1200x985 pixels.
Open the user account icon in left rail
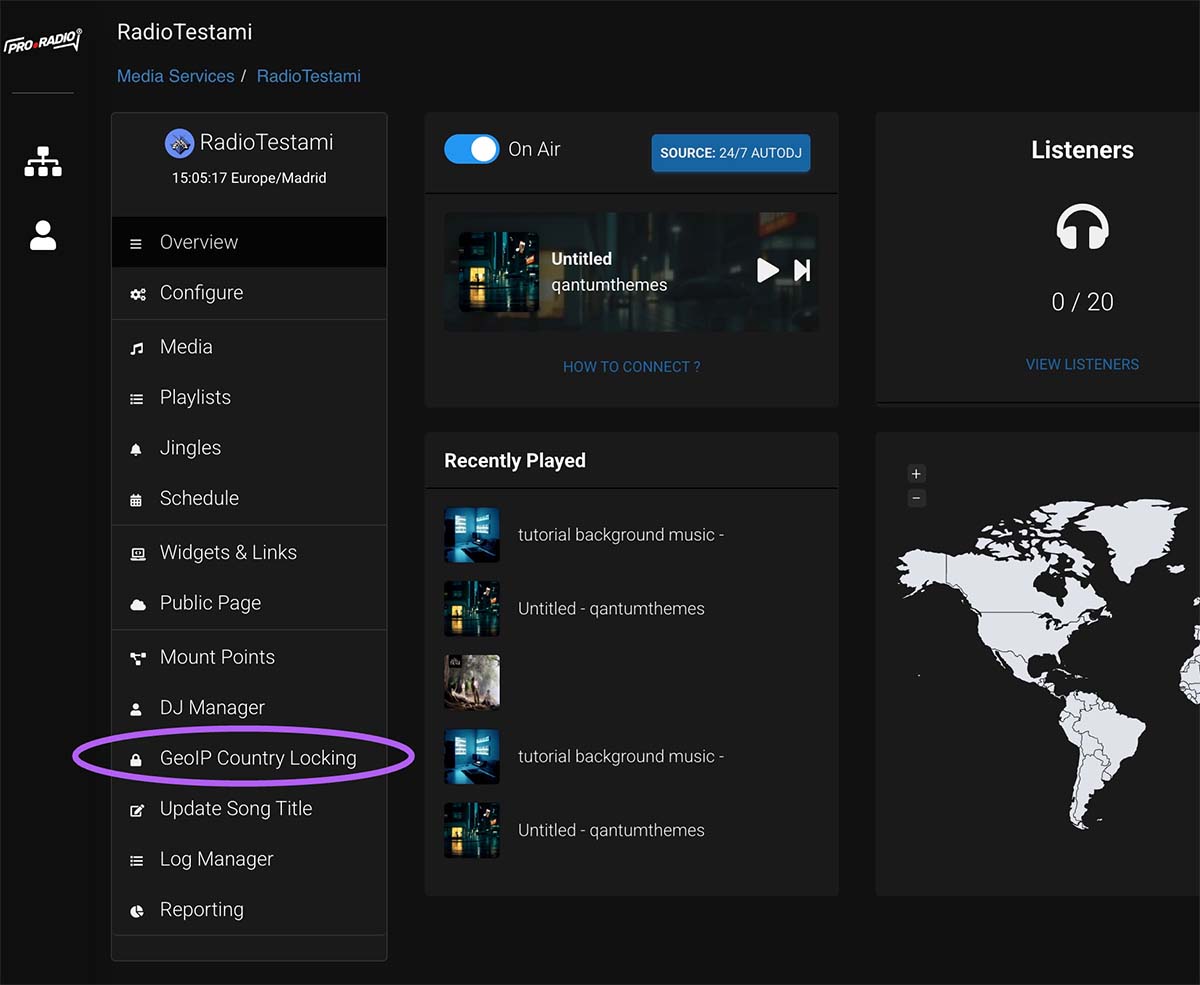click(x=43, y=235)
